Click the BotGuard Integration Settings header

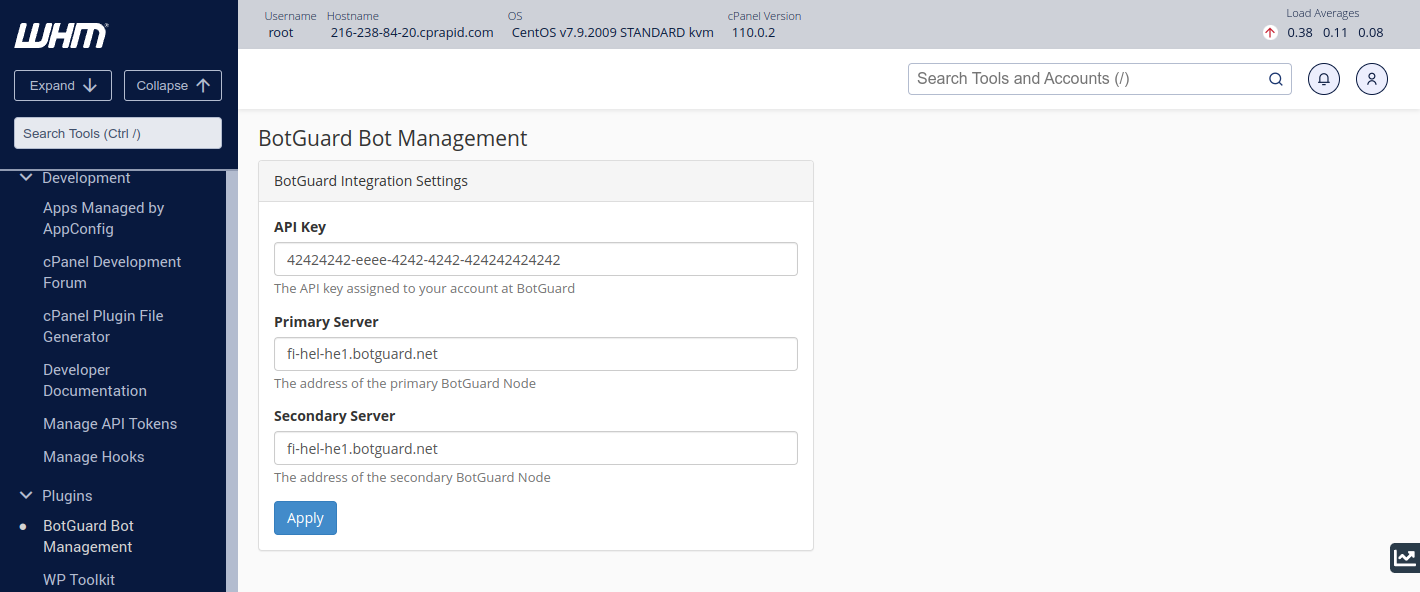tap(536, 181)
